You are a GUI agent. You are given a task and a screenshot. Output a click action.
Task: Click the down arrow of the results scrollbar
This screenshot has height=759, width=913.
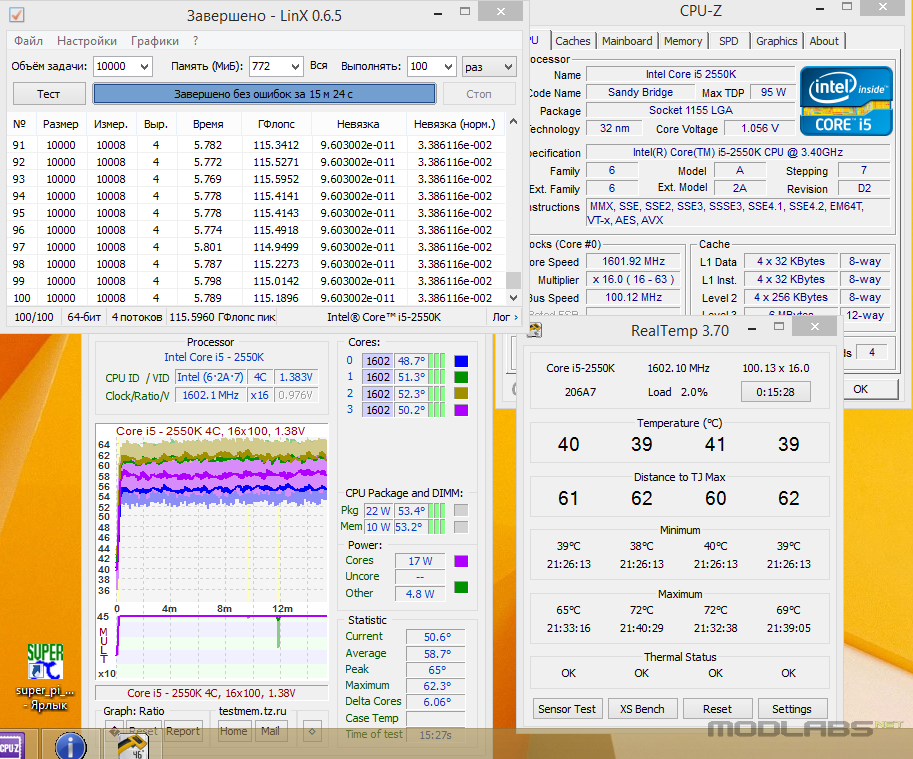(x=513, y=297)
